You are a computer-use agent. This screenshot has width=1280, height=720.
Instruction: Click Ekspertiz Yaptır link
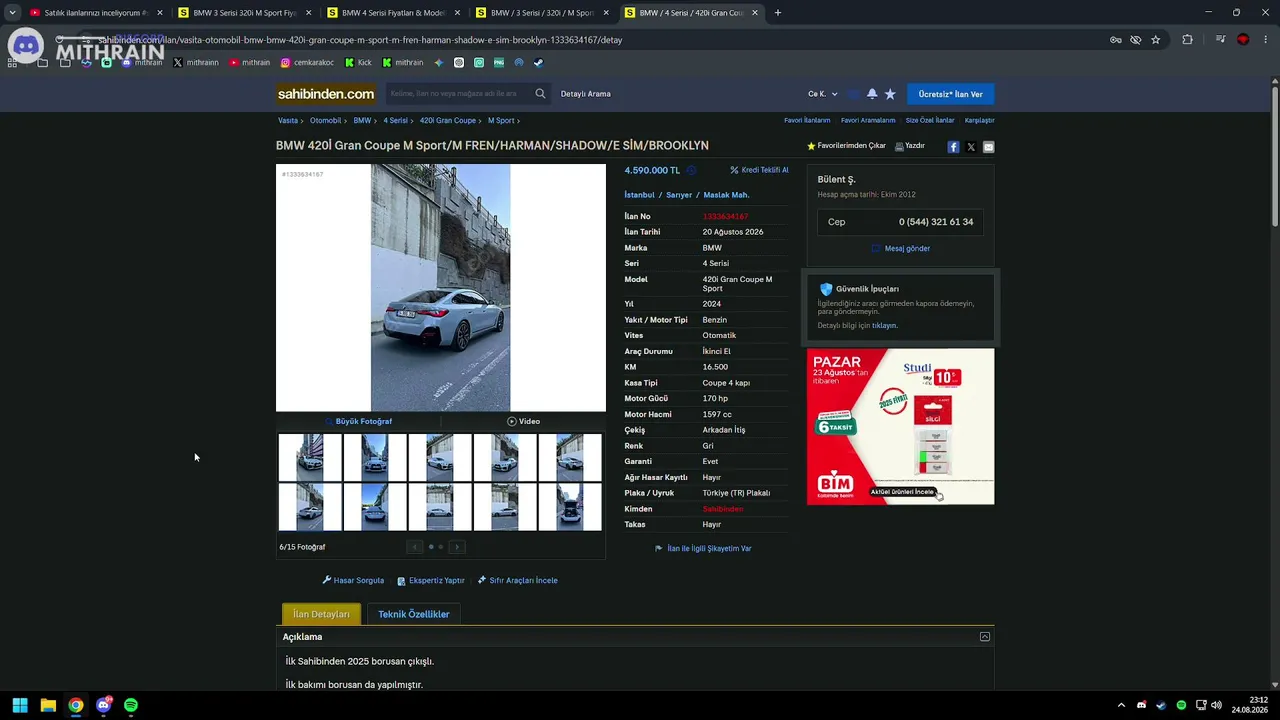(431, 580)
